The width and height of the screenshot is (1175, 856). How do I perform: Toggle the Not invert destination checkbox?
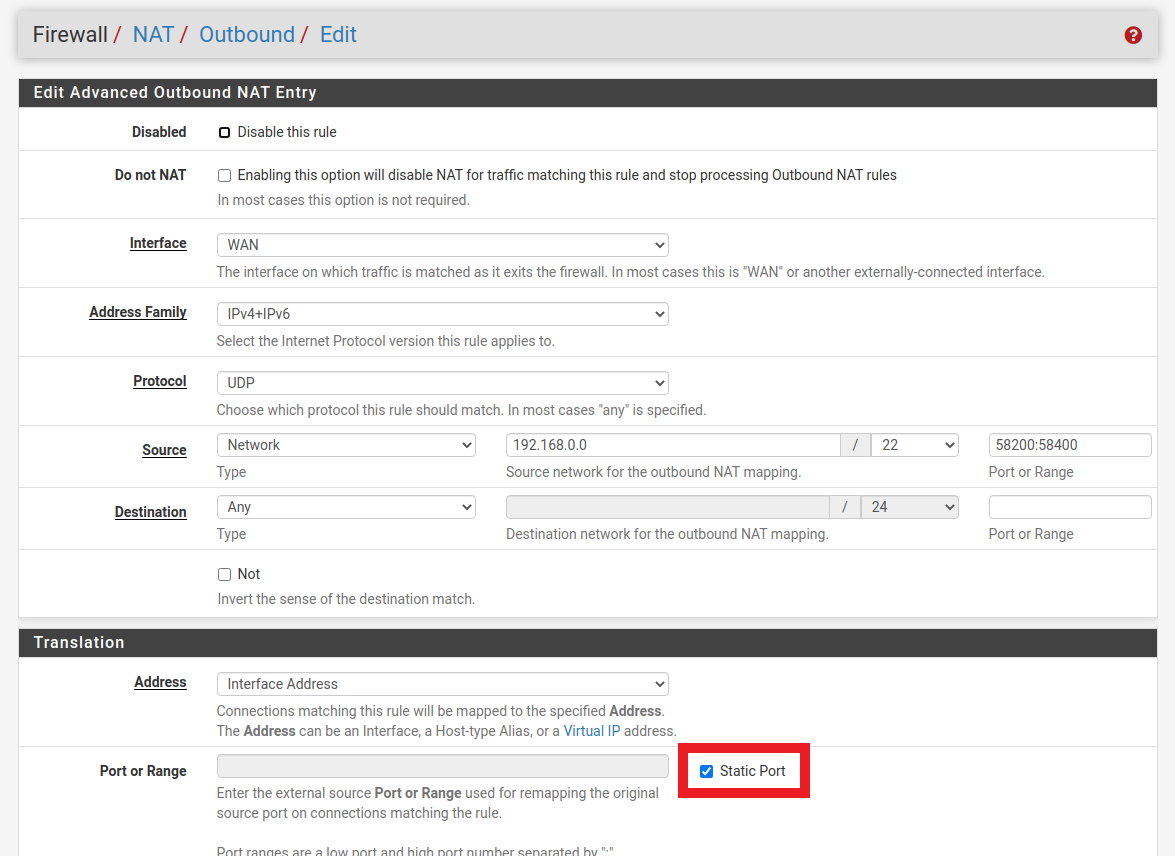225,574
